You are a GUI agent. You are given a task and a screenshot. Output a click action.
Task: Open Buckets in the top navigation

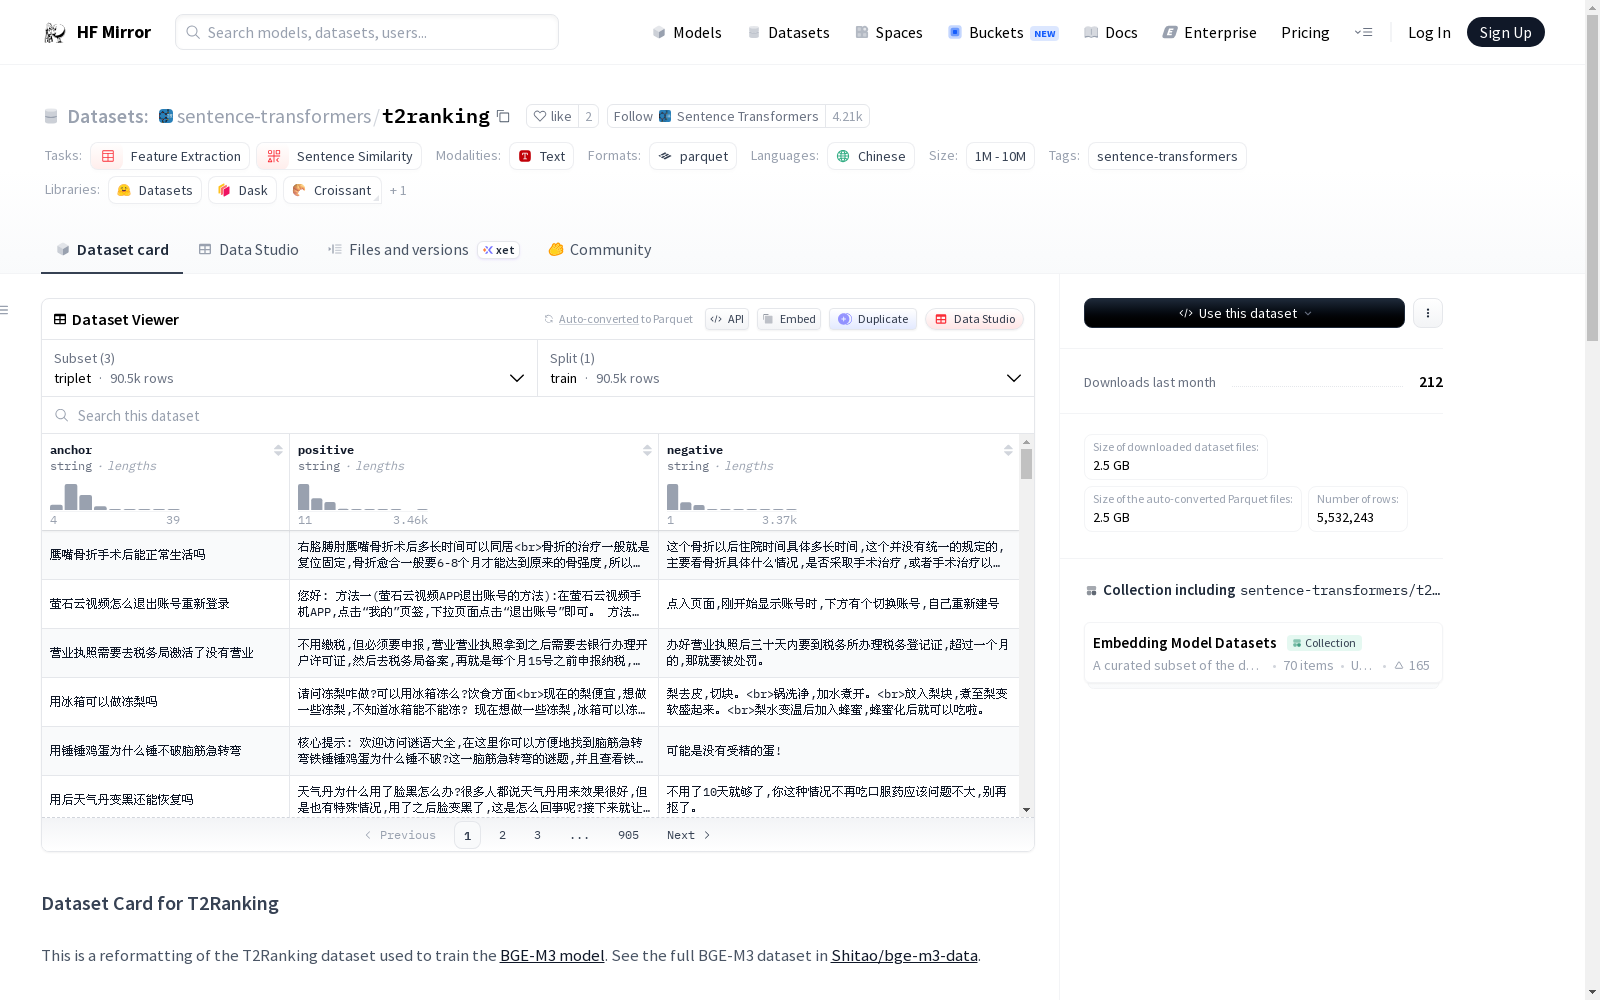coord(1003,32)
